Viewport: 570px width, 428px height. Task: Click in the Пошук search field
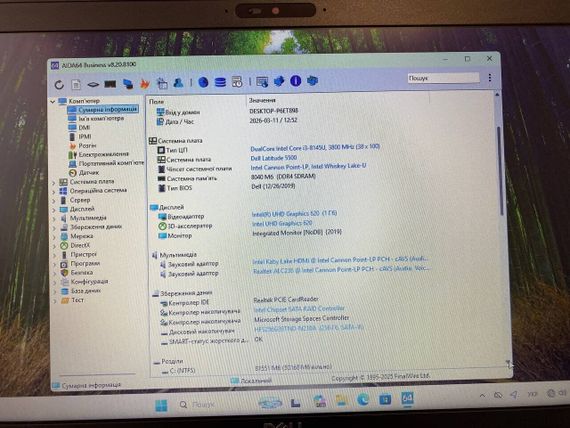pos(443,78)
